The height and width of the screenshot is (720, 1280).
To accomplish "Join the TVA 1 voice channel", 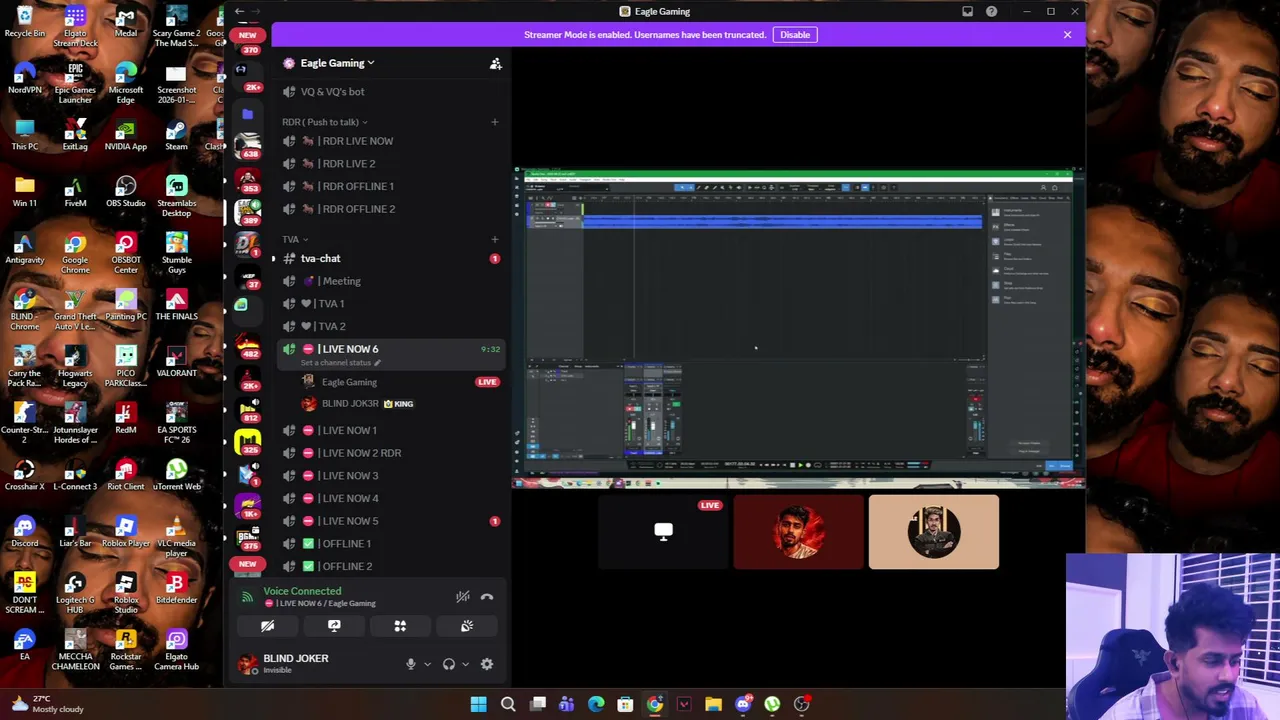I will (390, 304).
